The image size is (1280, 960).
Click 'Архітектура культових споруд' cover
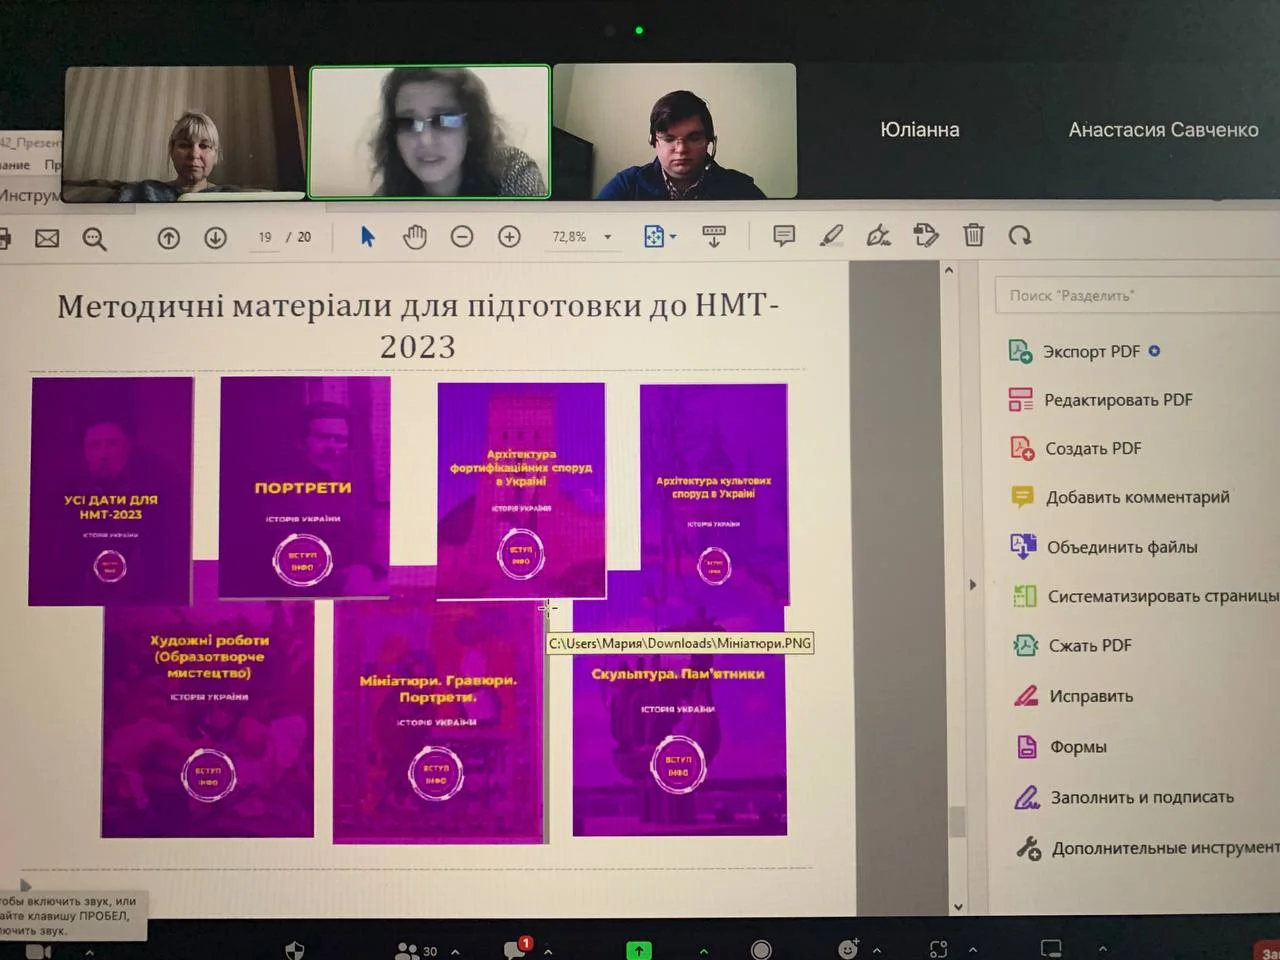click(714, 494)
